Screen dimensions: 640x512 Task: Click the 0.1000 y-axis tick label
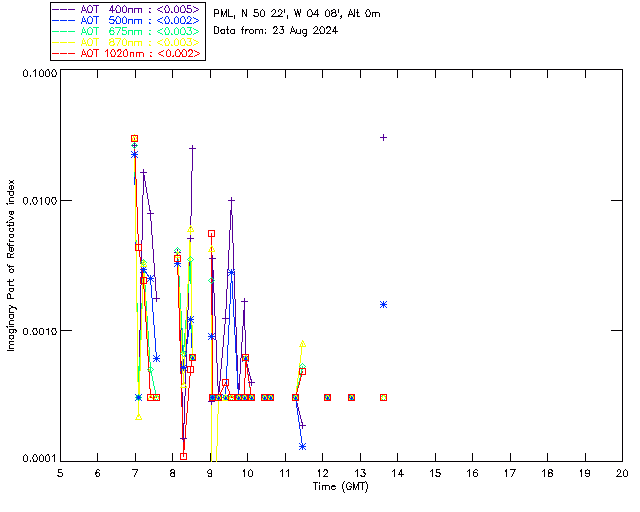click(40, 73)
